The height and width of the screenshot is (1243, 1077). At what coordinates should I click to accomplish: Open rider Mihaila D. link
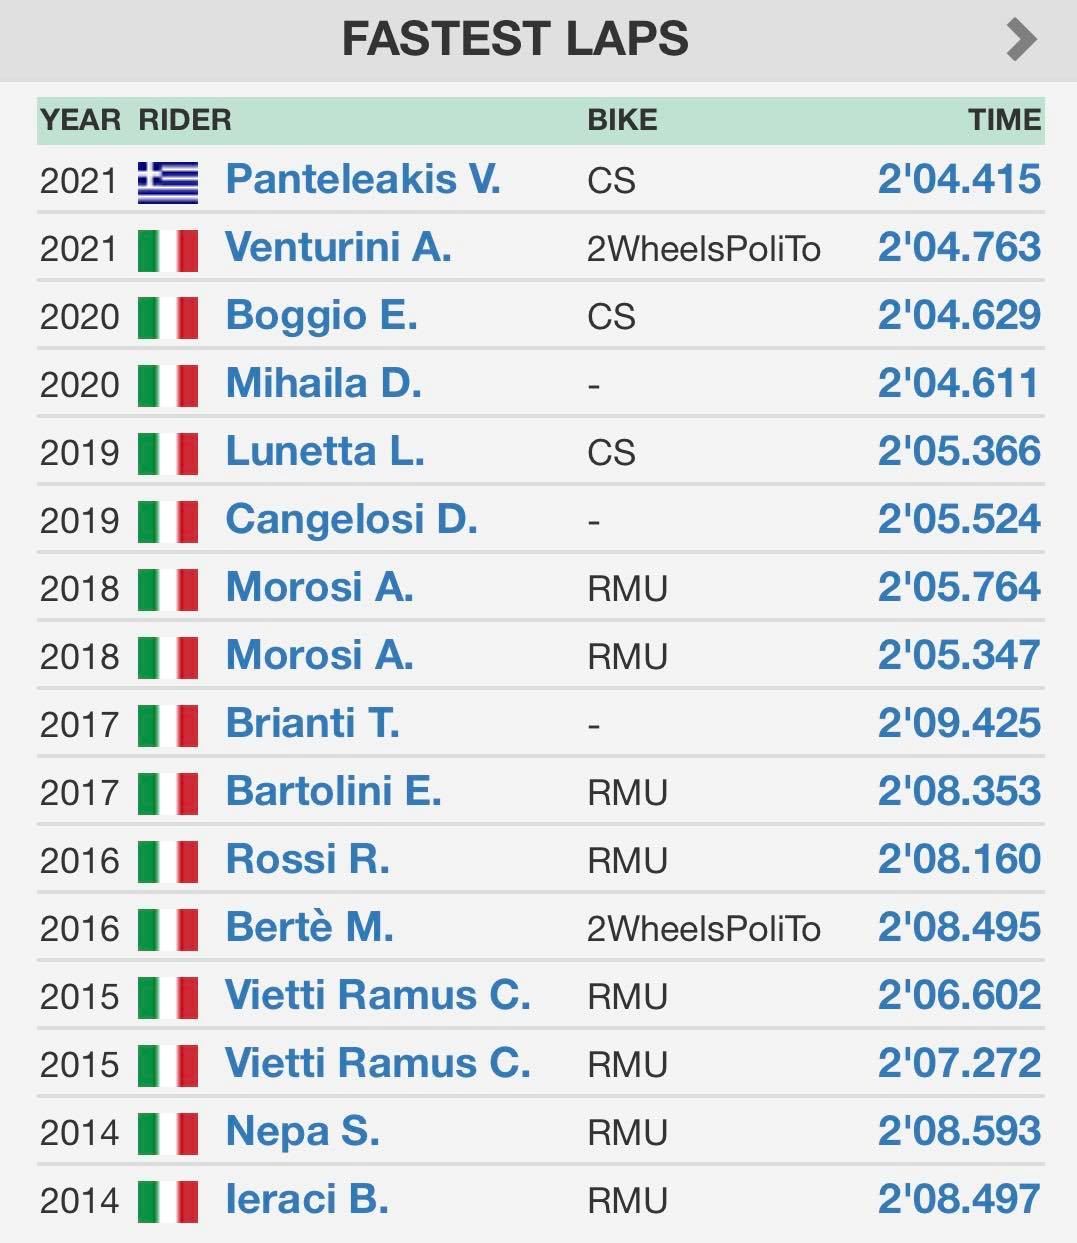[x=323, y=384]
